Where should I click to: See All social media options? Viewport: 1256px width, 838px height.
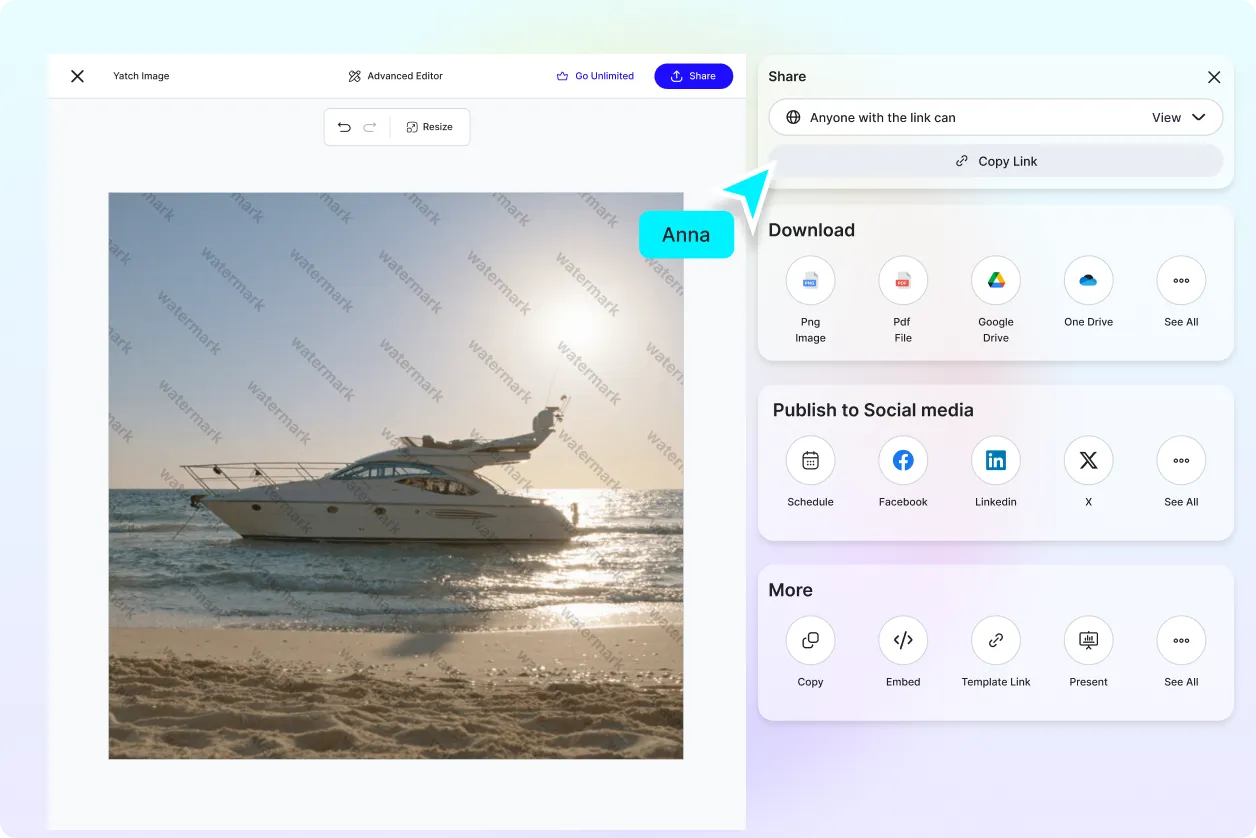pyautogui.click(x=1180, y=460)
